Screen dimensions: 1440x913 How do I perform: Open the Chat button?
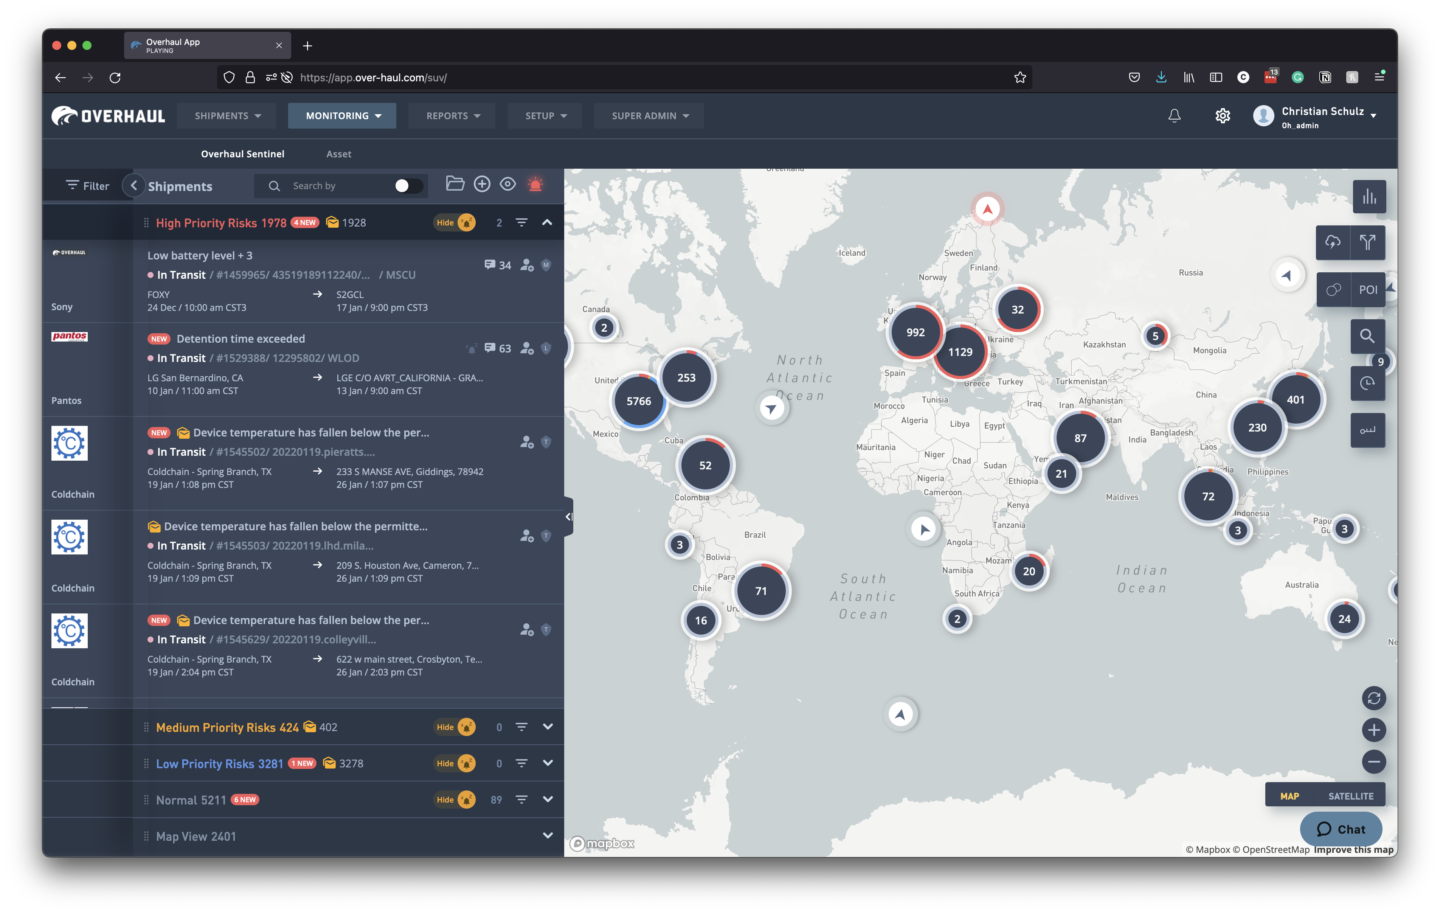click(1341, 829)
